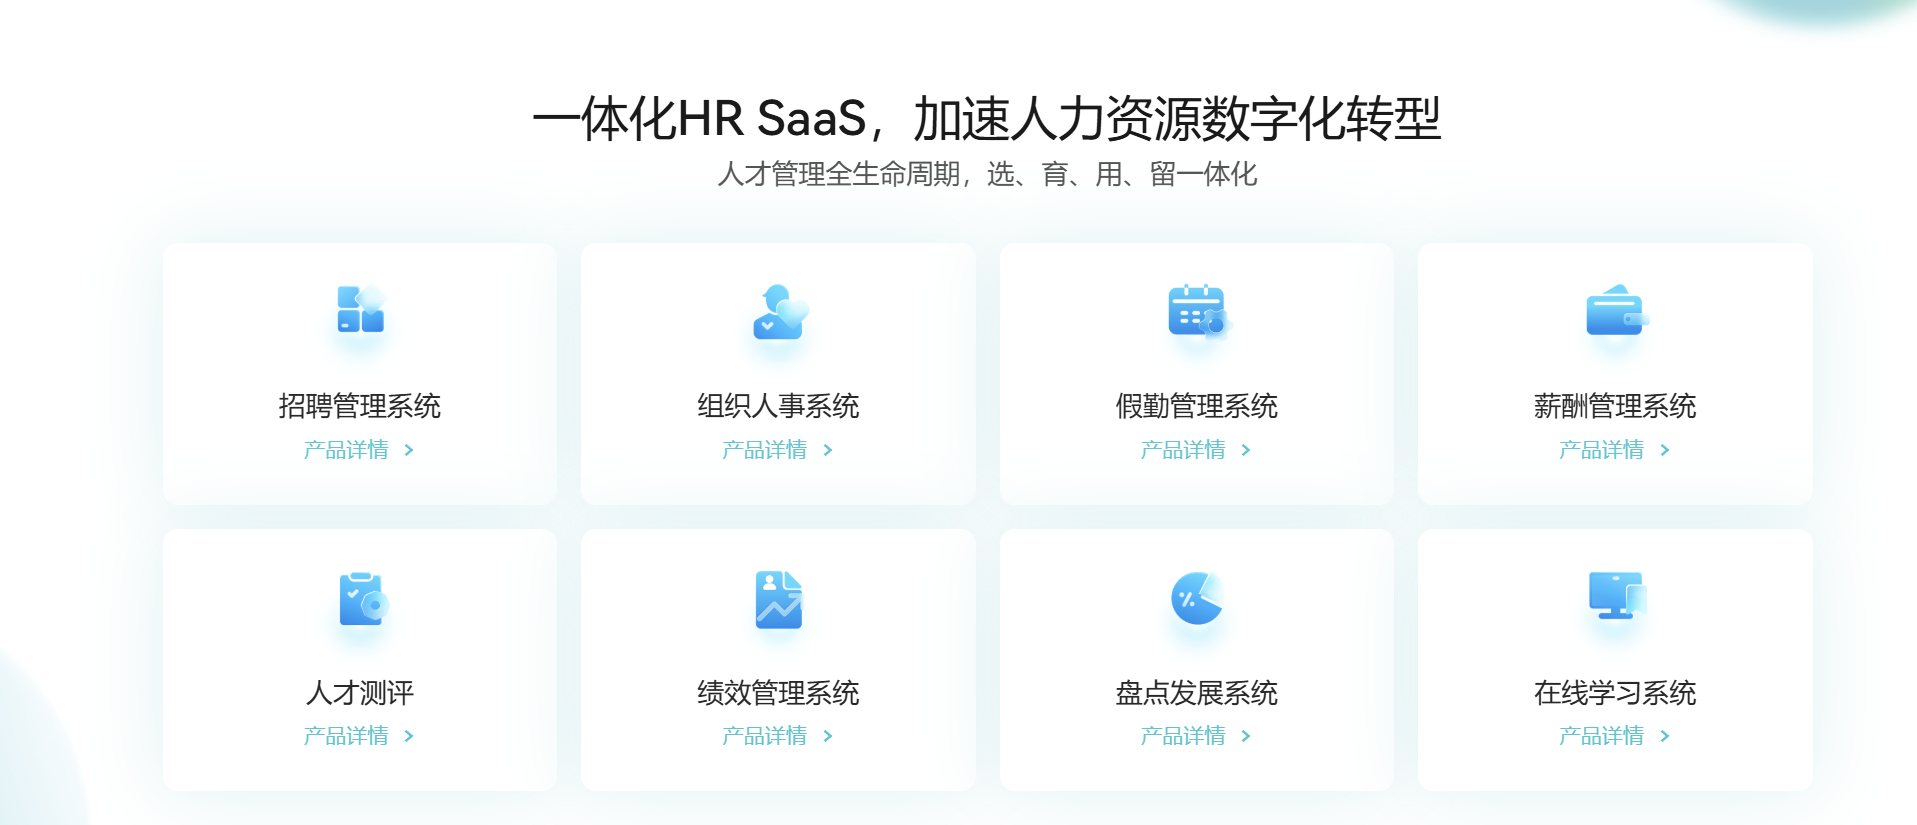Select the 人才测评 card title
The width and height of the screenshot is (1917, 825).
[x=360, y=693]
